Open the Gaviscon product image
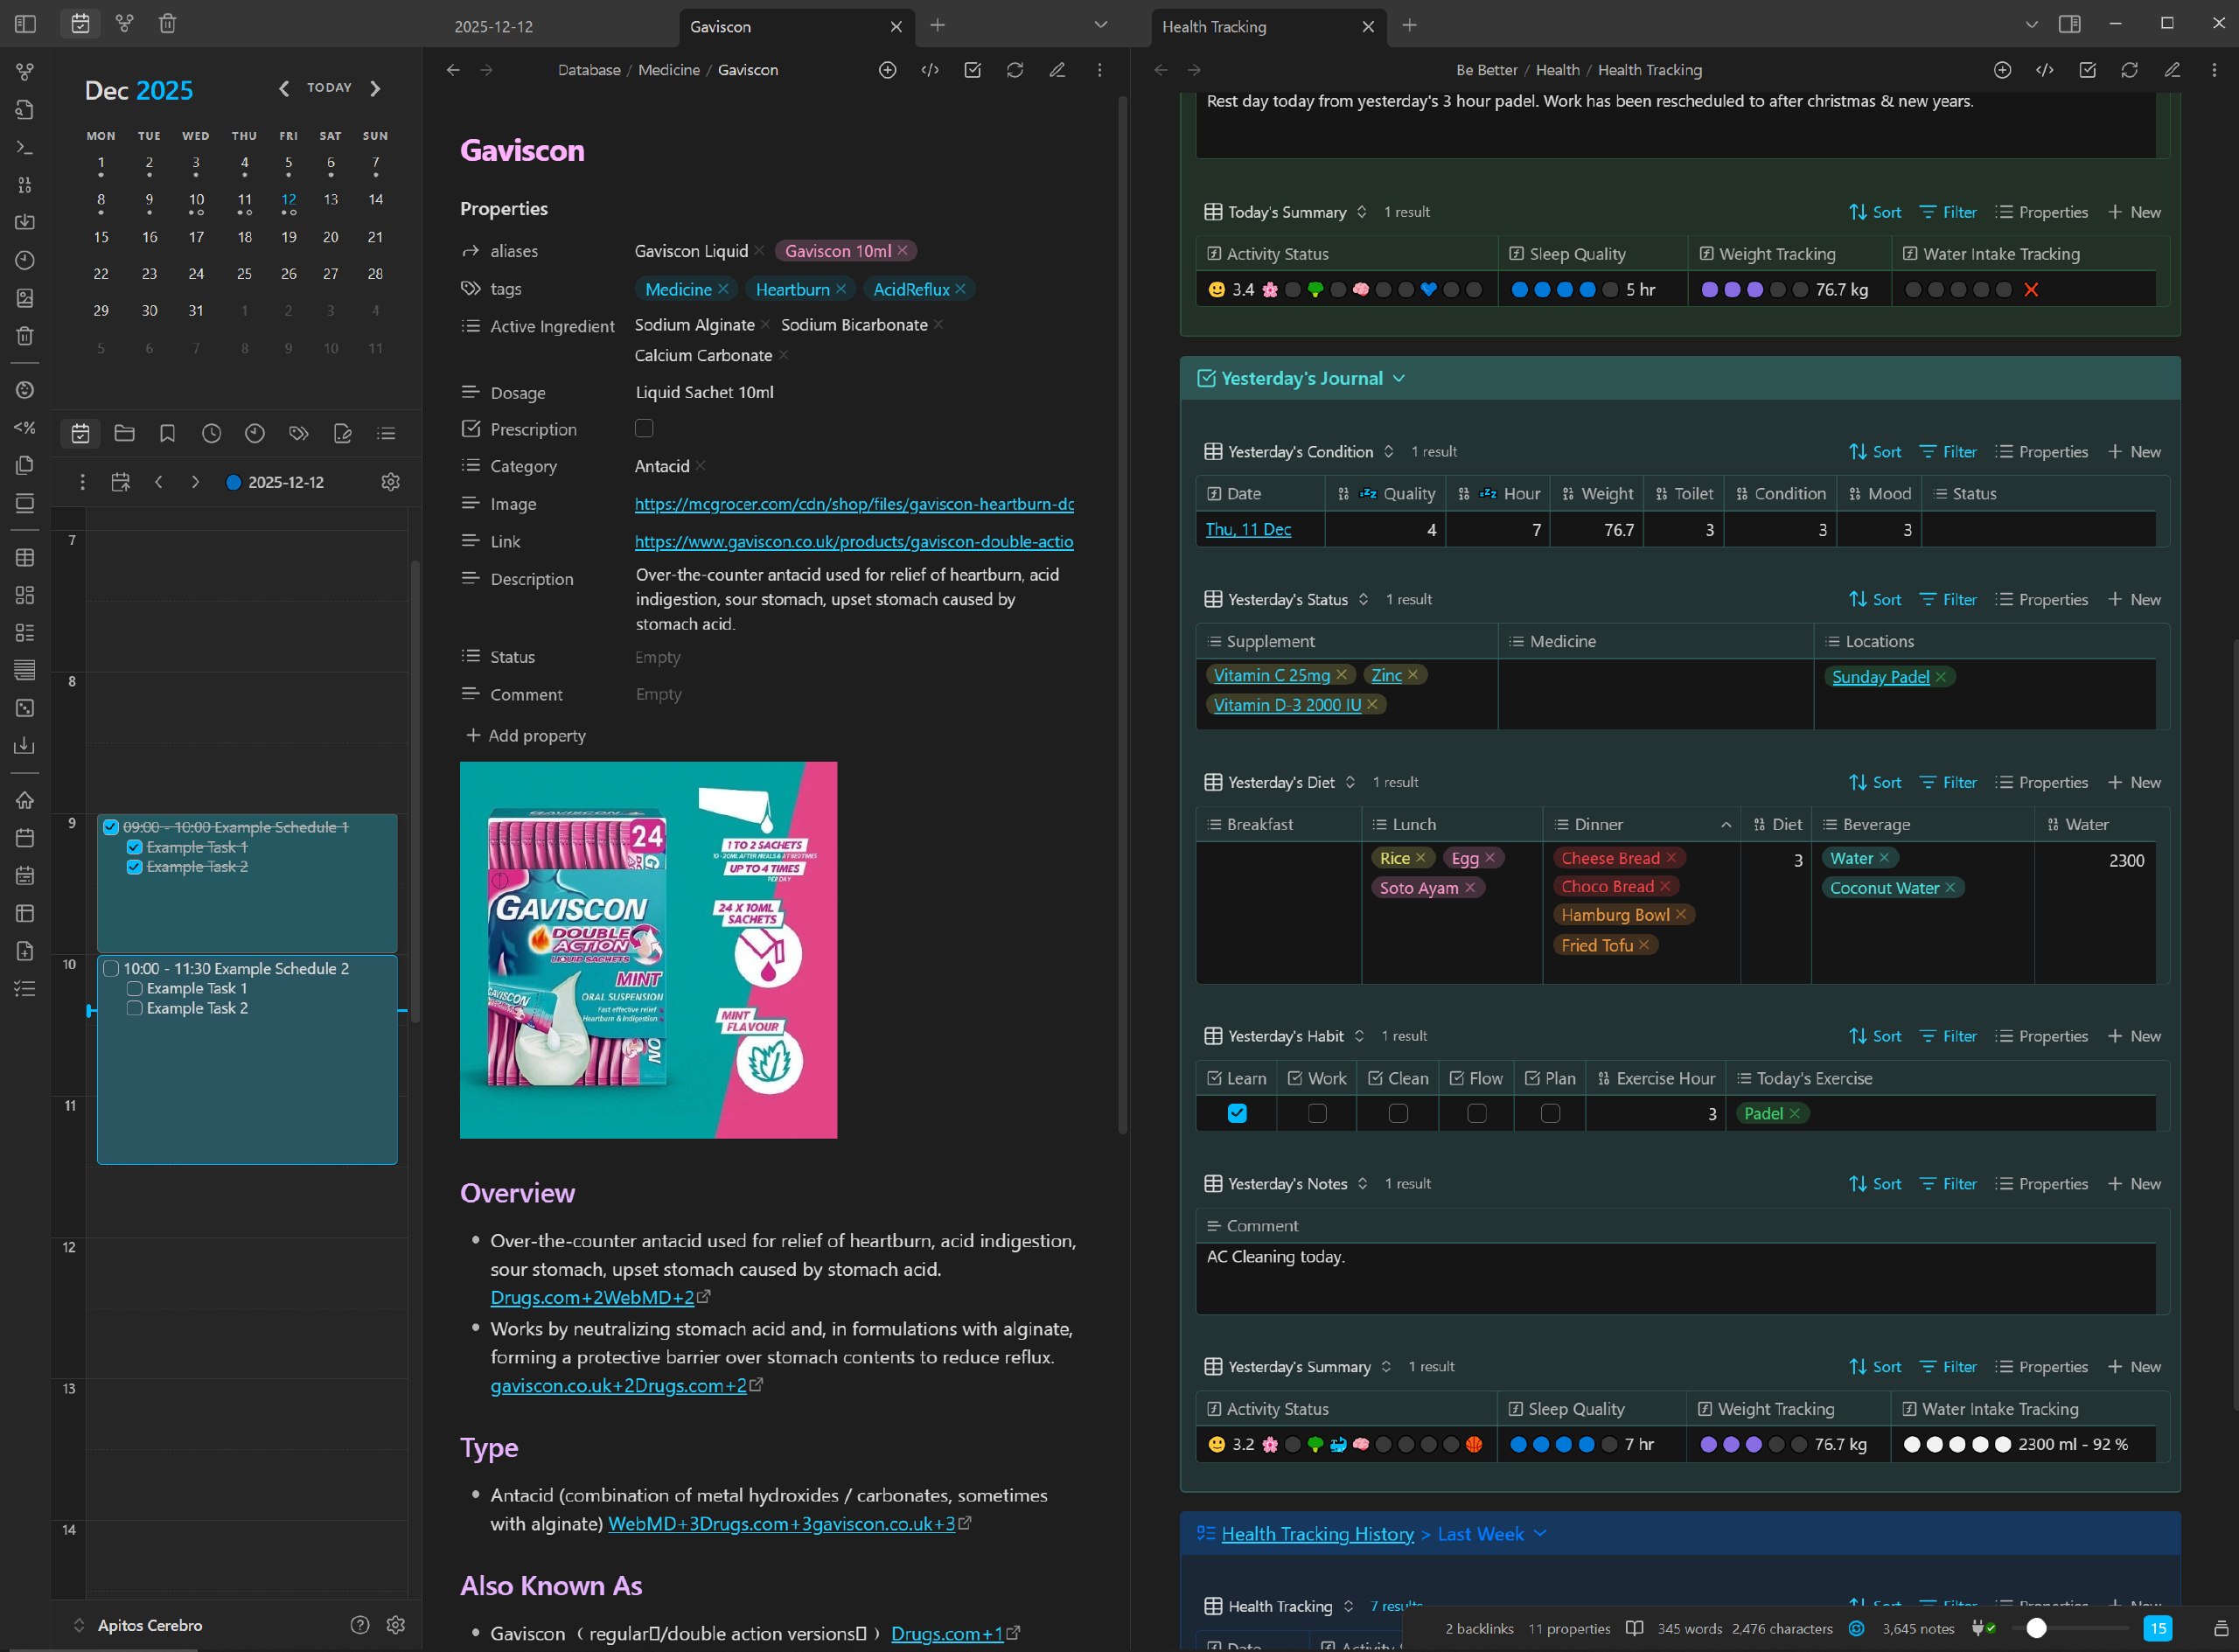This screenshot has width=2239, height=1652. tap(648, 950)
